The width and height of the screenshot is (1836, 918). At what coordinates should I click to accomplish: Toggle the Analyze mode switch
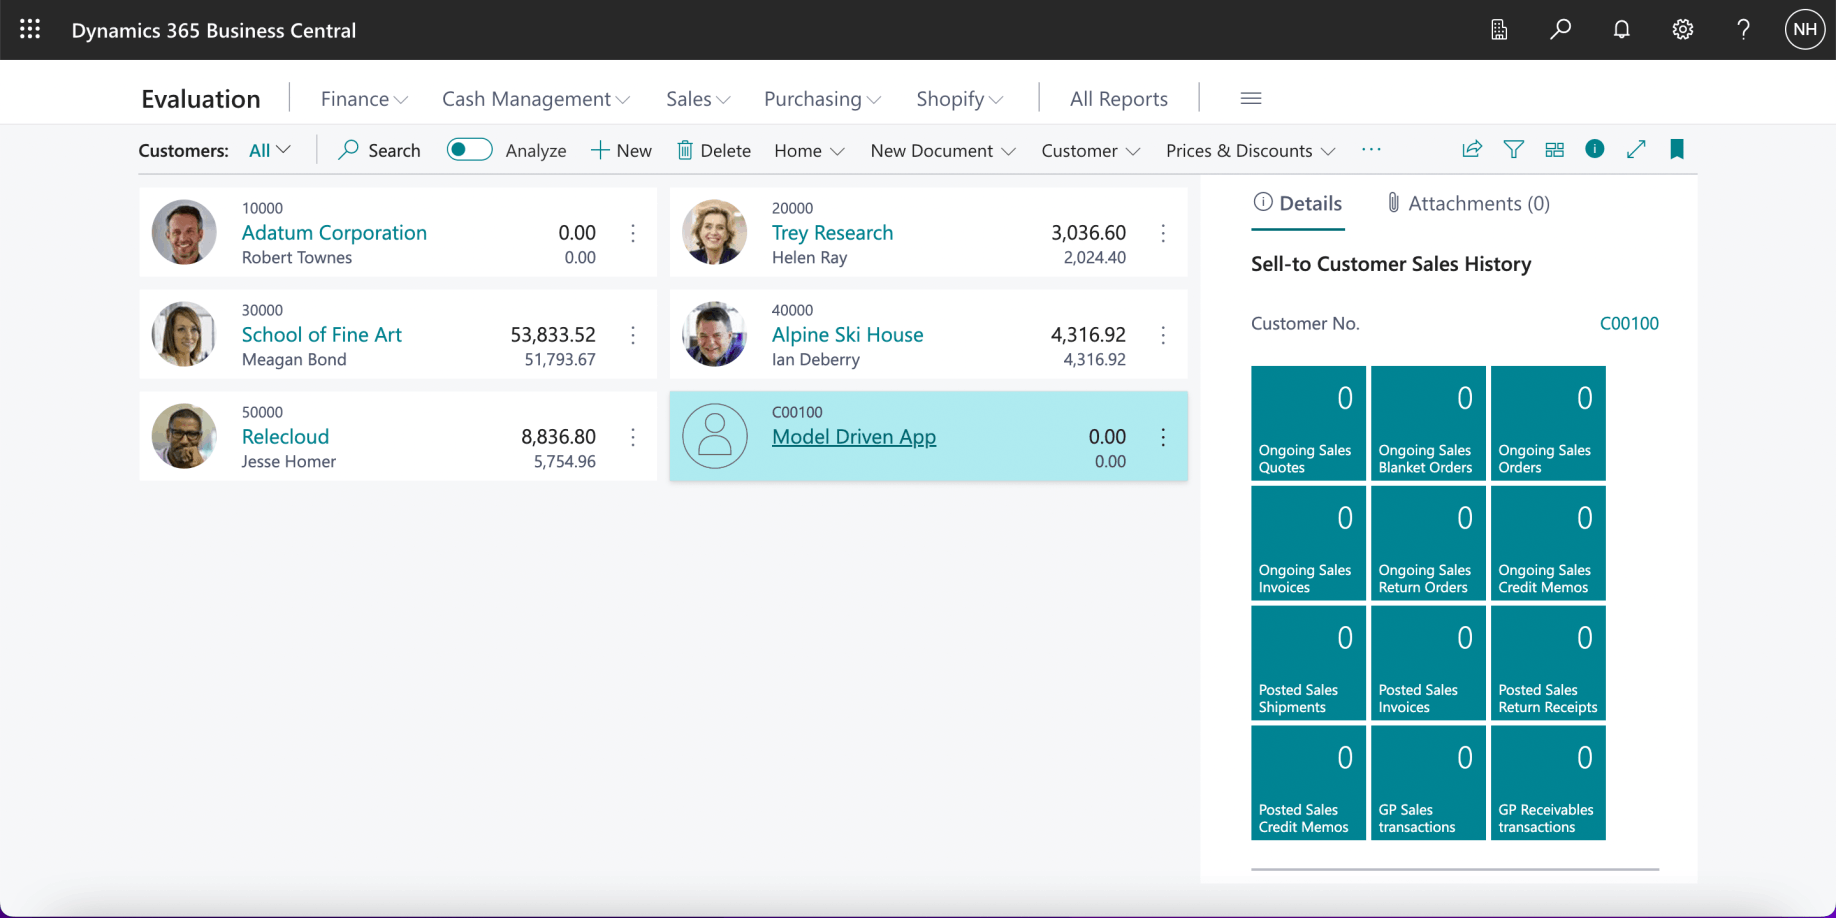pyautogui.click(x=469, y=150)
